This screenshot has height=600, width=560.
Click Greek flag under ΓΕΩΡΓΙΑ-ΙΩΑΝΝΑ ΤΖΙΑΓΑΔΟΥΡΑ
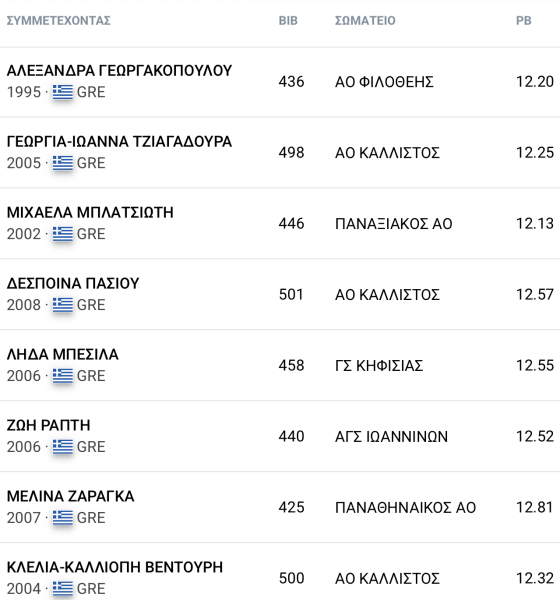click(x=63, y=163)
